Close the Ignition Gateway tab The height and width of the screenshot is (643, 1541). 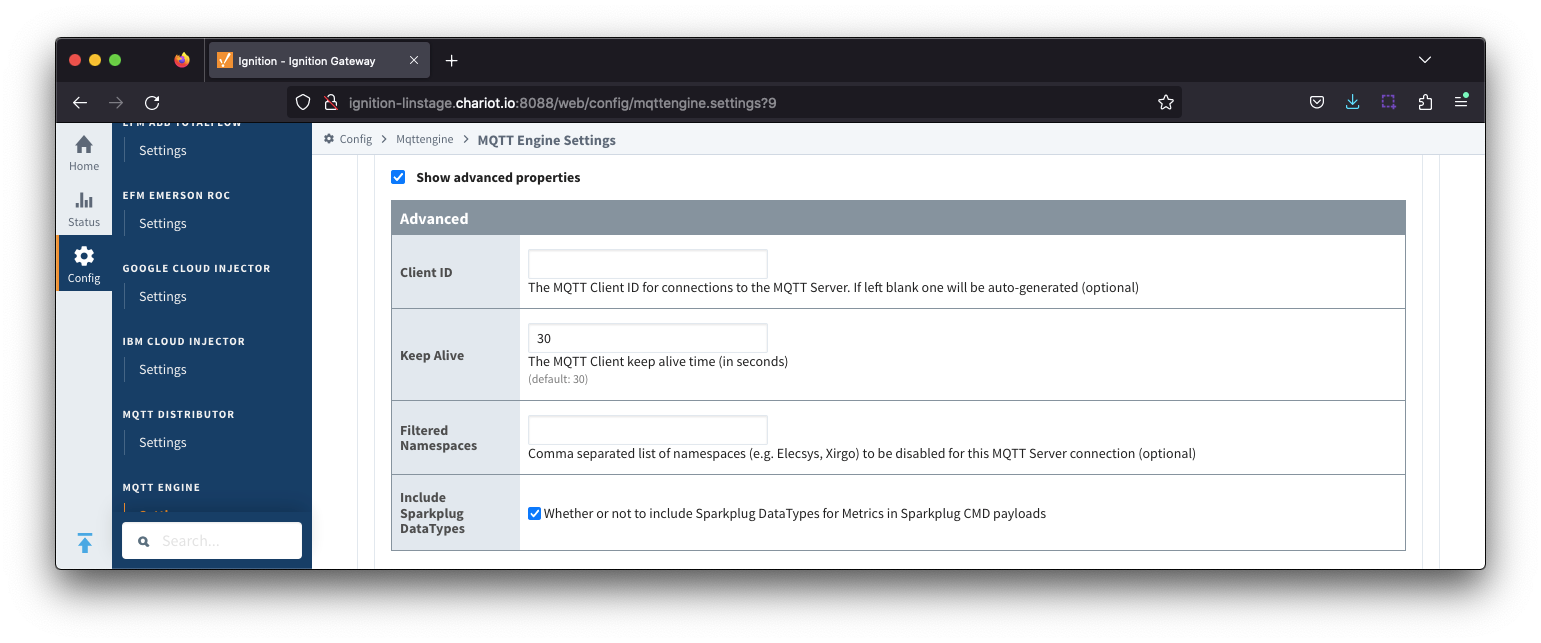(414, 61)
